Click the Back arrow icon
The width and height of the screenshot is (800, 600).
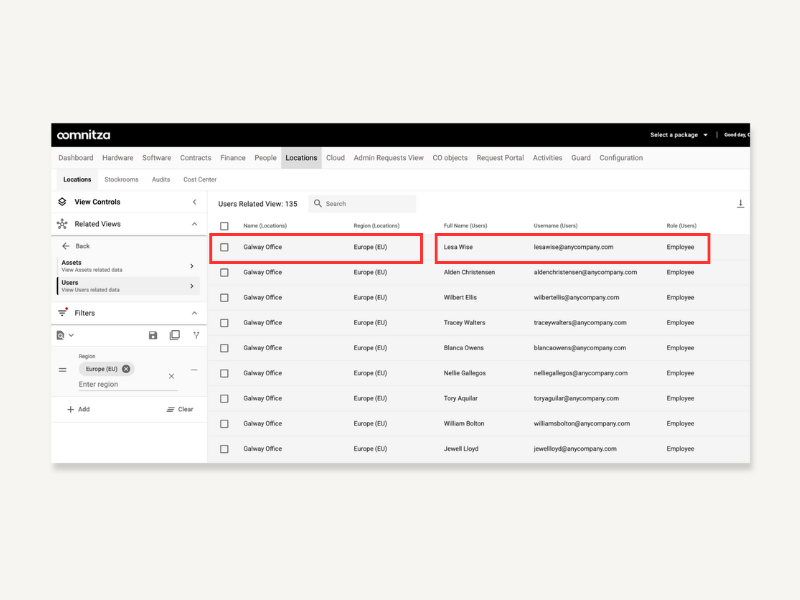[x=66, y=246]
